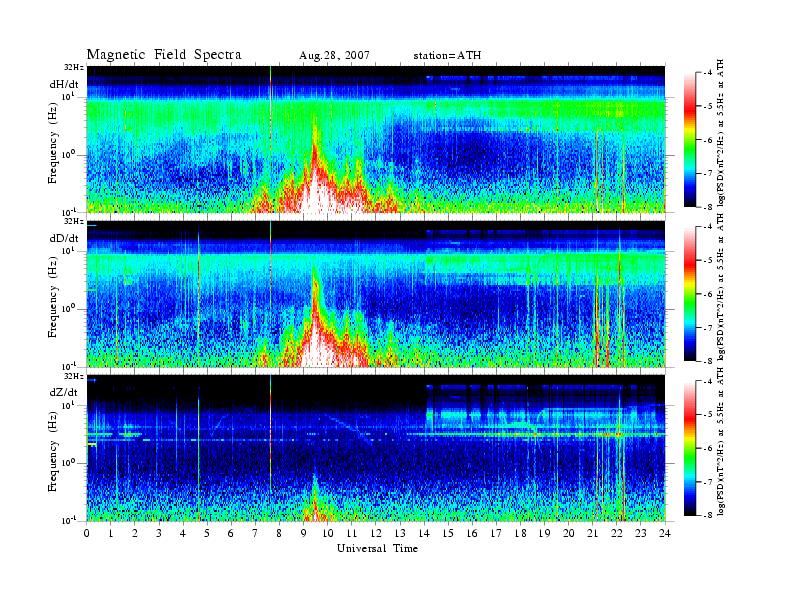Click hour '7' on the Universal Time axis
This screenshot has width=792, height=612.
click(x=256, y=533)
